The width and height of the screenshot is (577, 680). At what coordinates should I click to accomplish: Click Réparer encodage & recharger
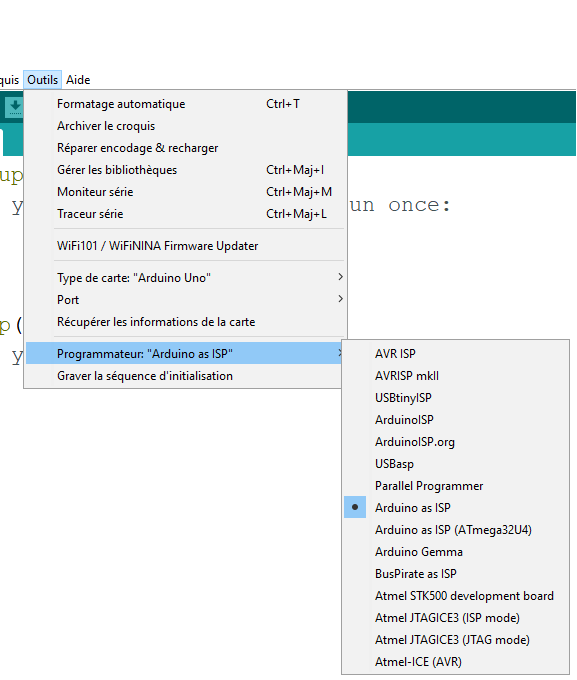point(185,148)
